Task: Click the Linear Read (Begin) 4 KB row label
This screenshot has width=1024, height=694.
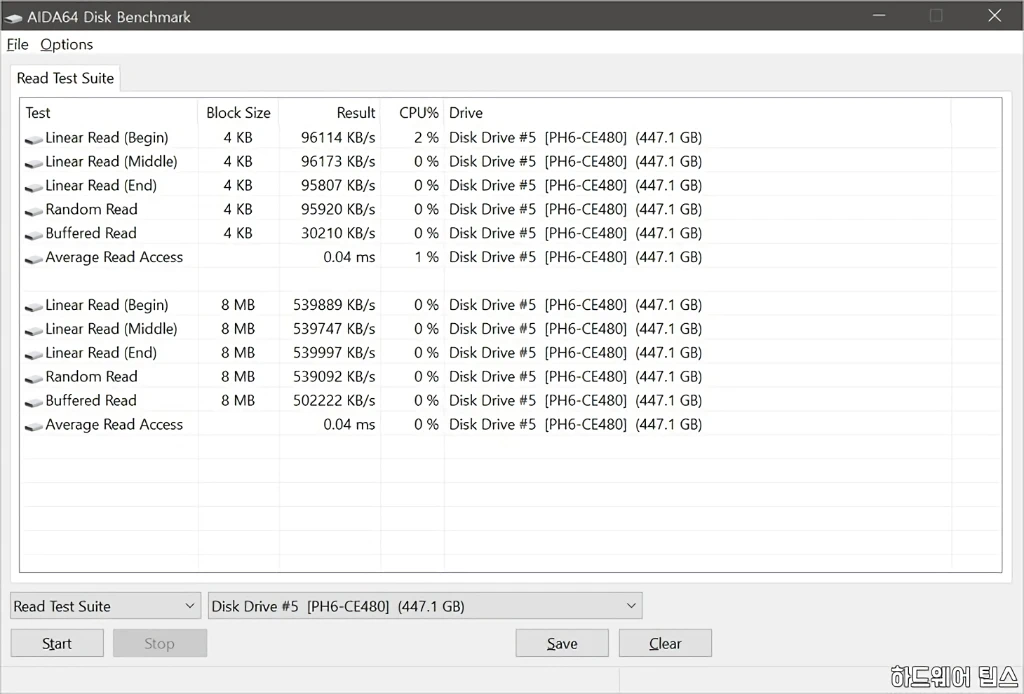Action: 107,138
